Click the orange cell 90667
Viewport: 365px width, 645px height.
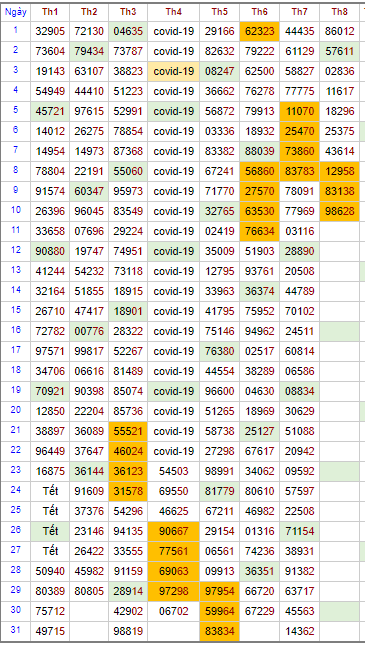click(x=174, y=530)
